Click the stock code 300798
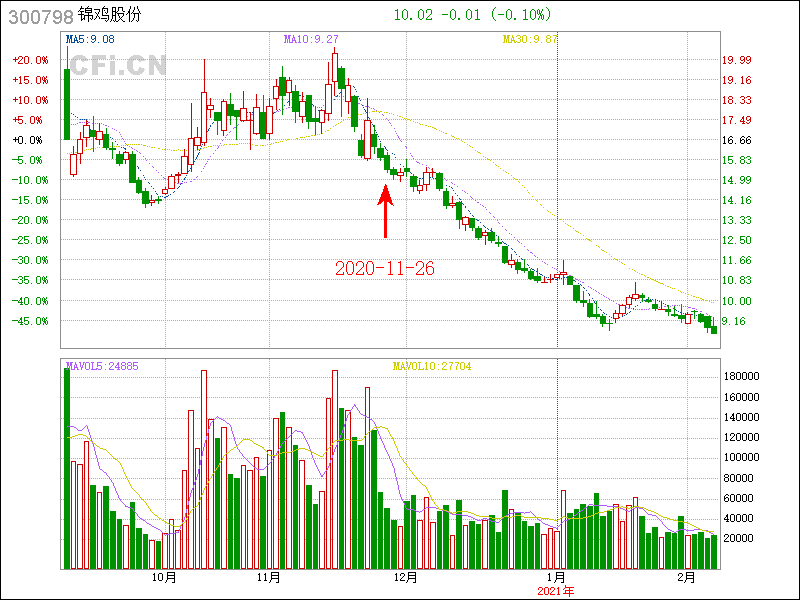The width and height of the screenshot is (800, 600). click(32, 15)
